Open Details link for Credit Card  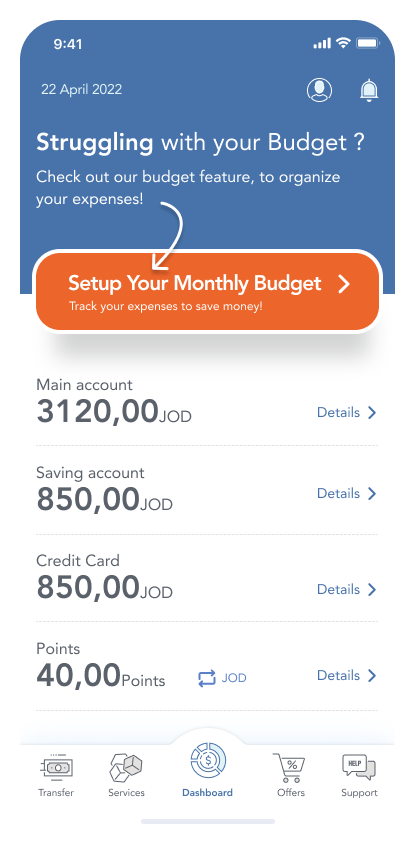point(338,590)
